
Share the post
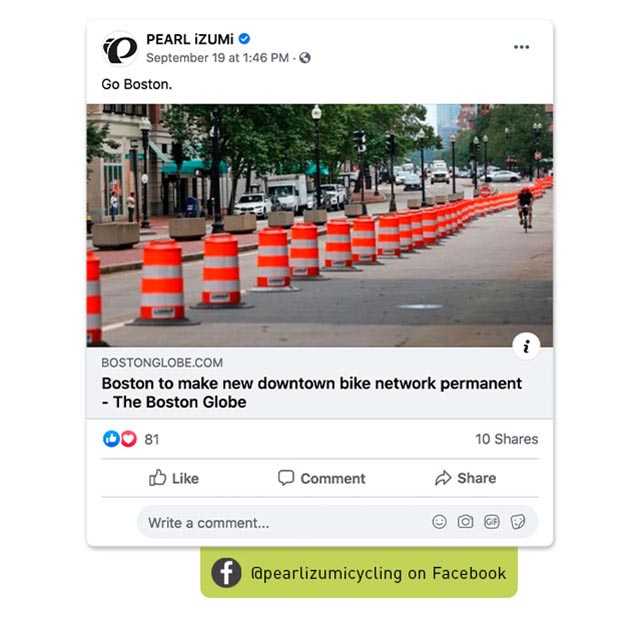click(x=466, y=478)
